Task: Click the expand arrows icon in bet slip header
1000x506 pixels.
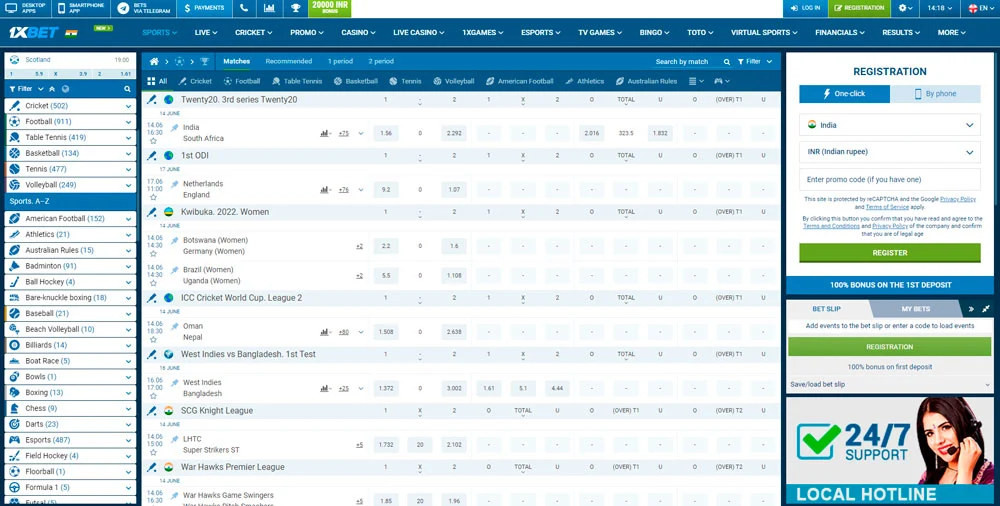Action: point(986,309)
